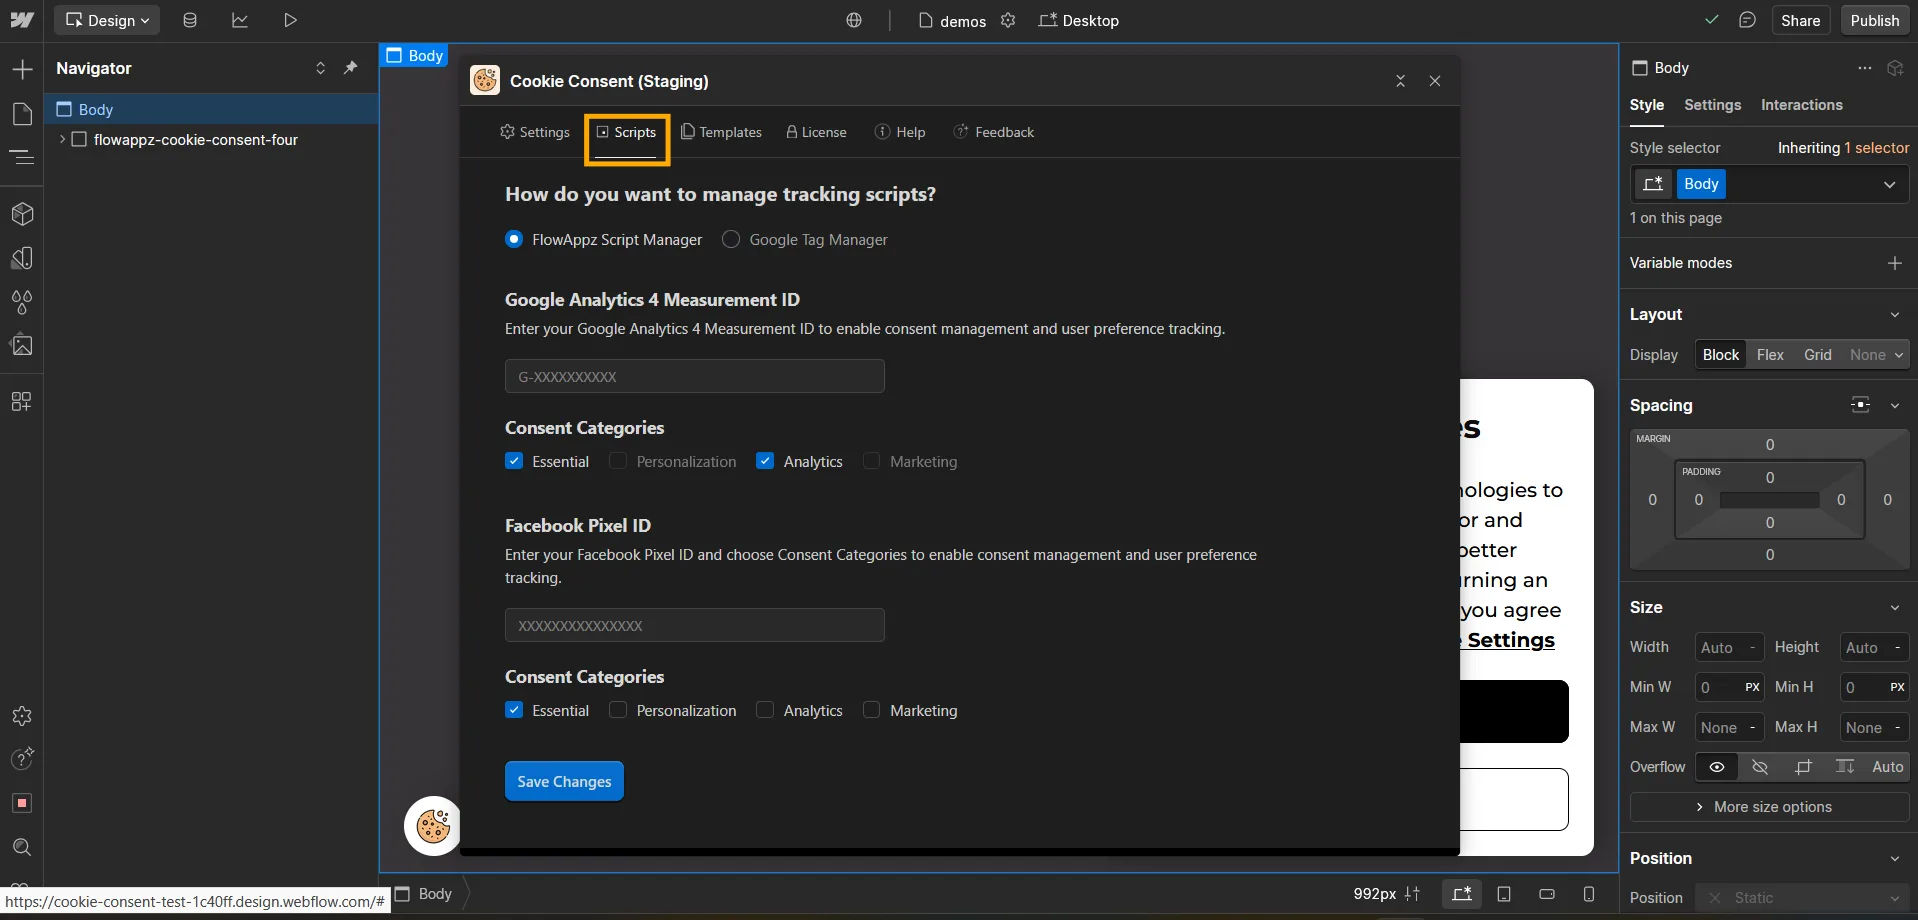Collapse the Position section
The height and width of the screenshot is (920, 1918).
[x=1894, y=858]
